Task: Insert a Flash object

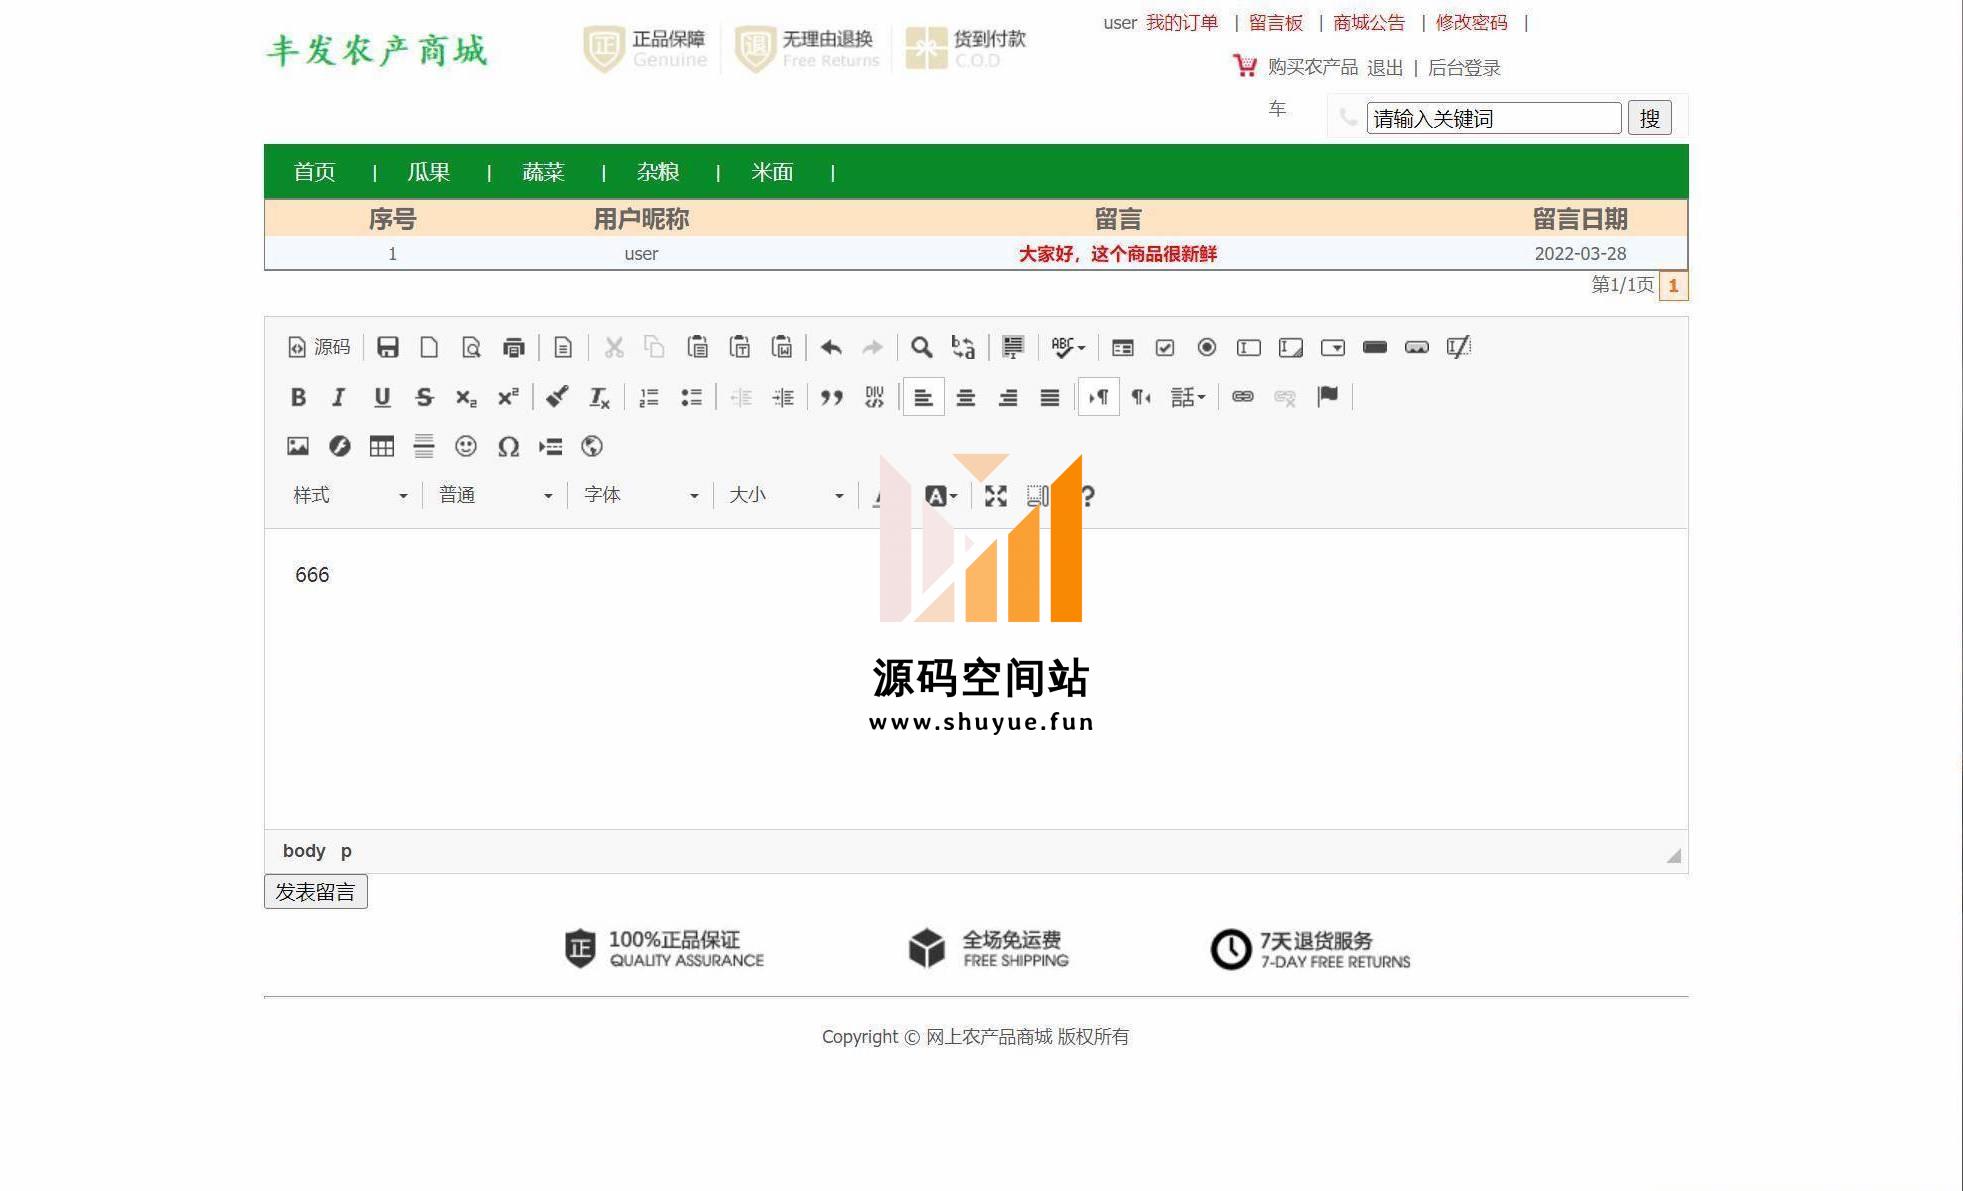Action: tap(340, 446)
